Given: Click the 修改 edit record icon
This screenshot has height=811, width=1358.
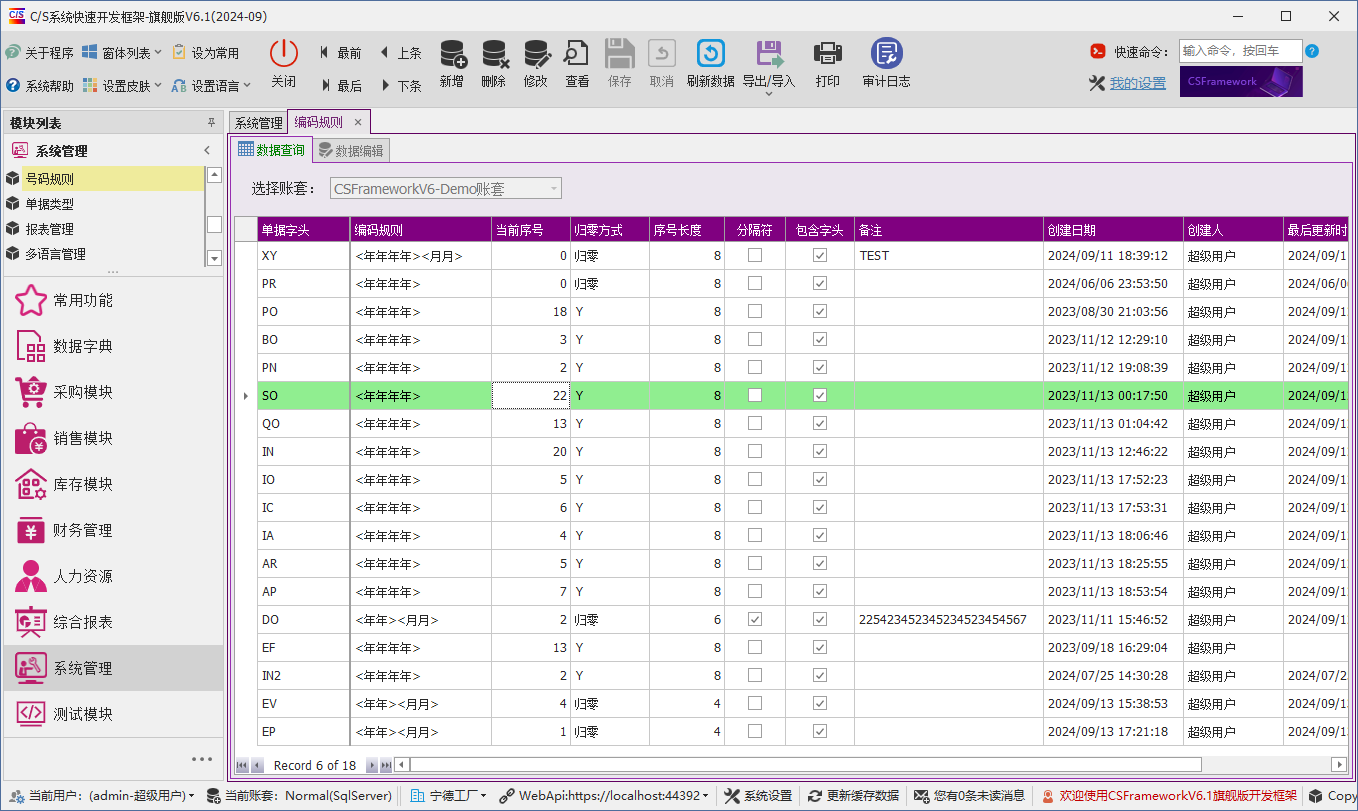Looking at the screenshot, I should (x=536, y=54).
